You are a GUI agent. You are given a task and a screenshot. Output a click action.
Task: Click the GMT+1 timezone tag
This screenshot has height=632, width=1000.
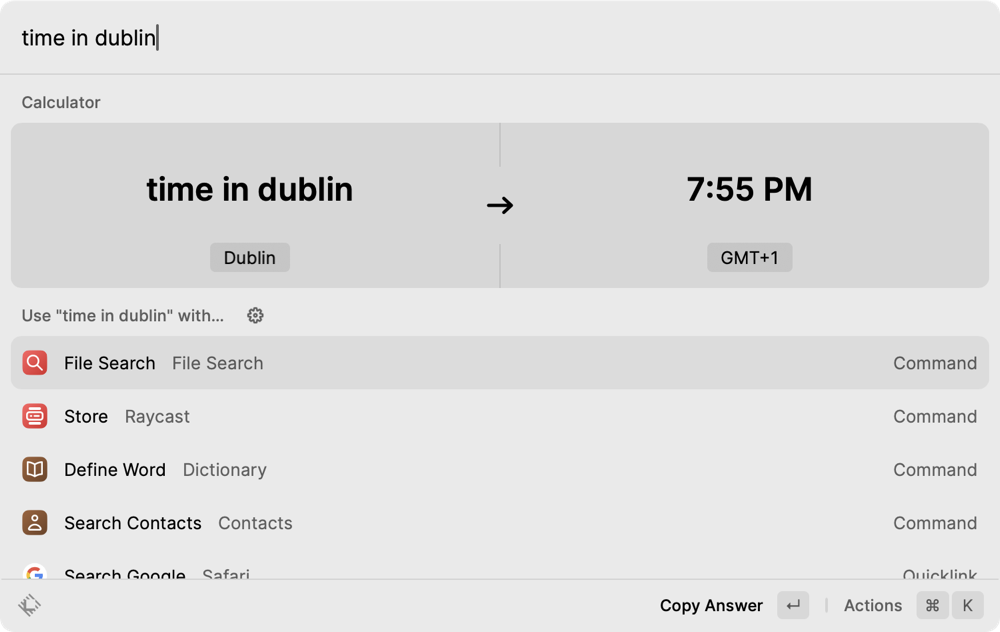pos(749,258)
